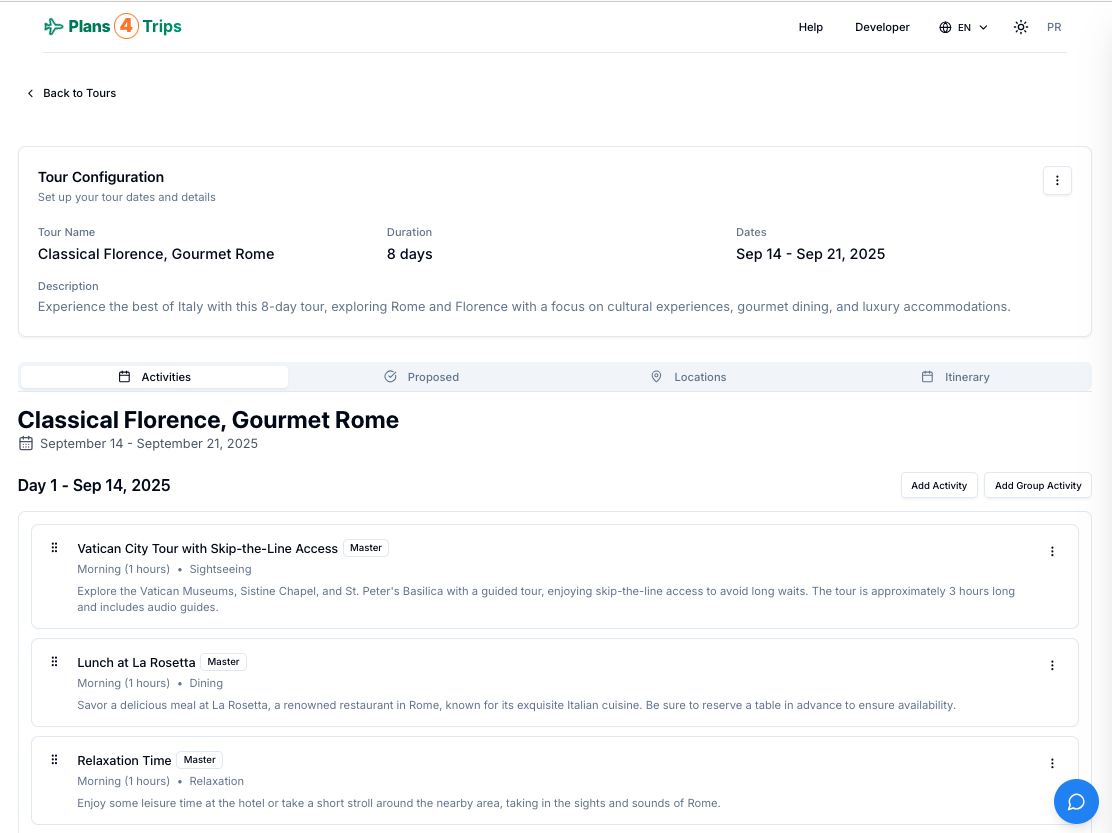Click drag handle beside Relaxation Time
1112x833 pixels.
[55, 760]
